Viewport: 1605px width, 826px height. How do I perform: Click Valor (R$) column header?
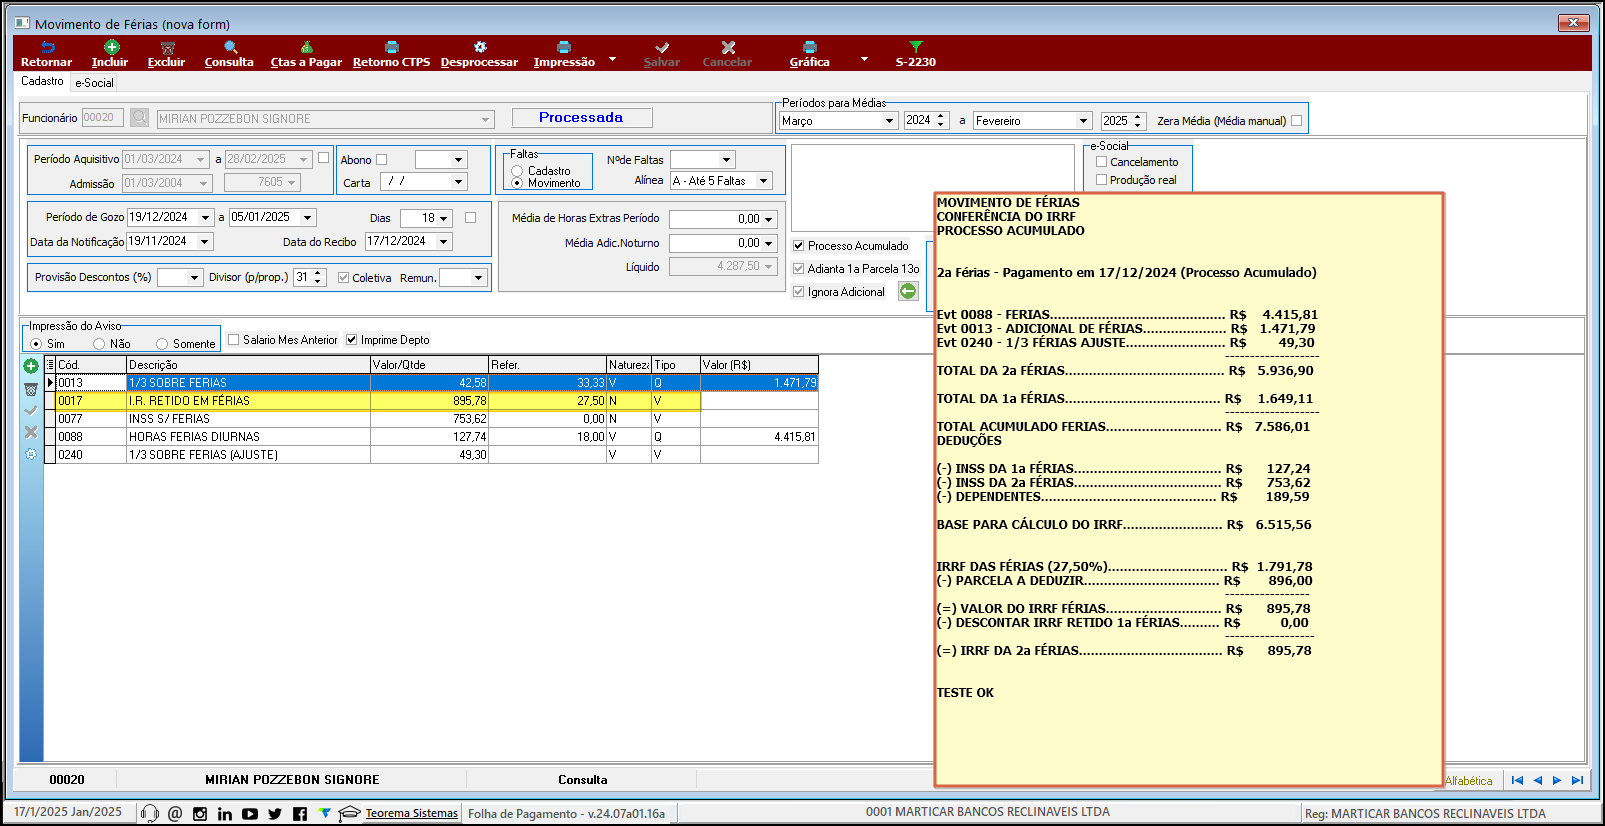pos(759,365)
